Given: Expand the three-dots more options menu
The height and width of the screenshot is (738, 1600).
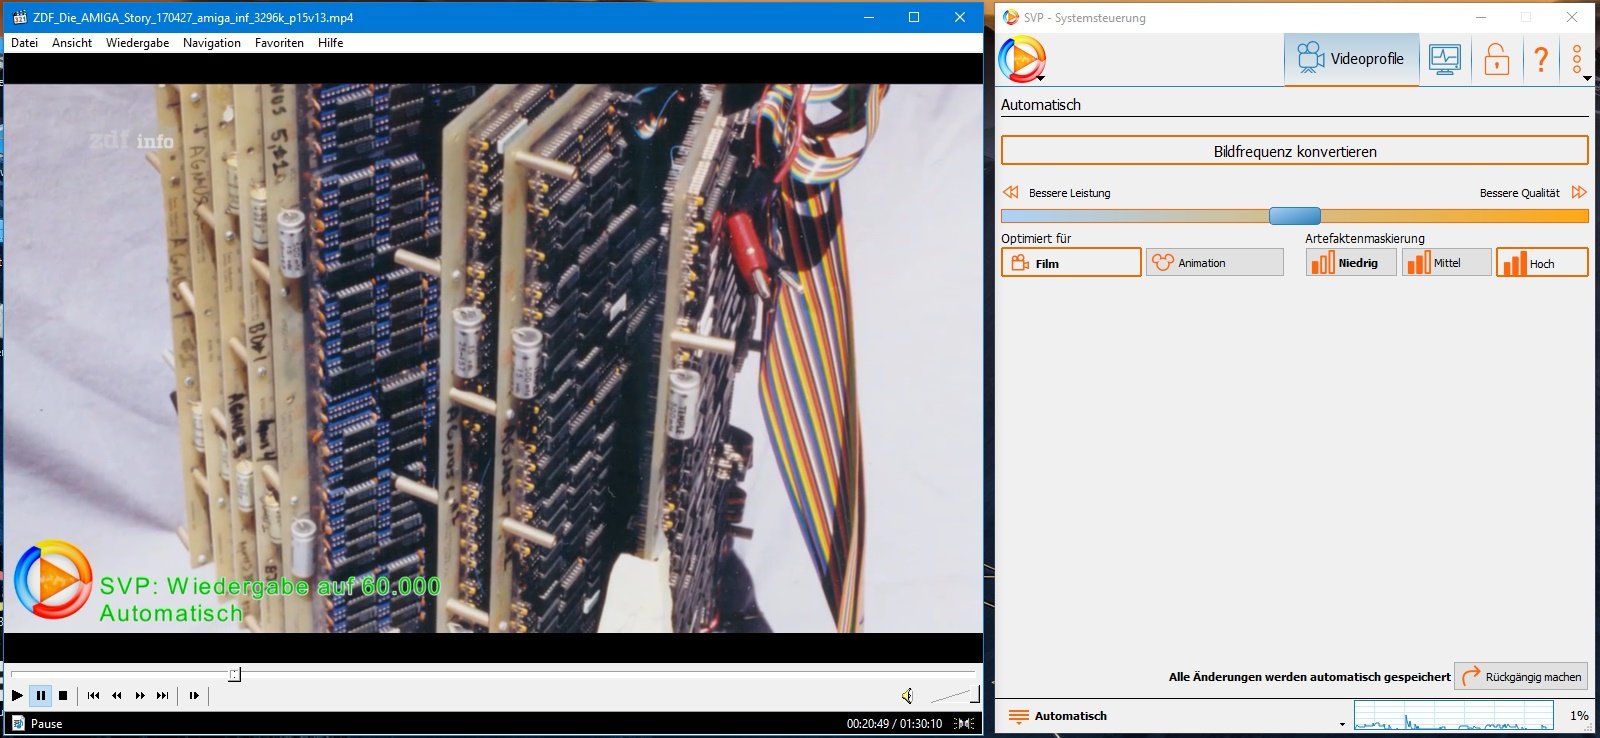Looking at the screenshot, I should 1577,59.
